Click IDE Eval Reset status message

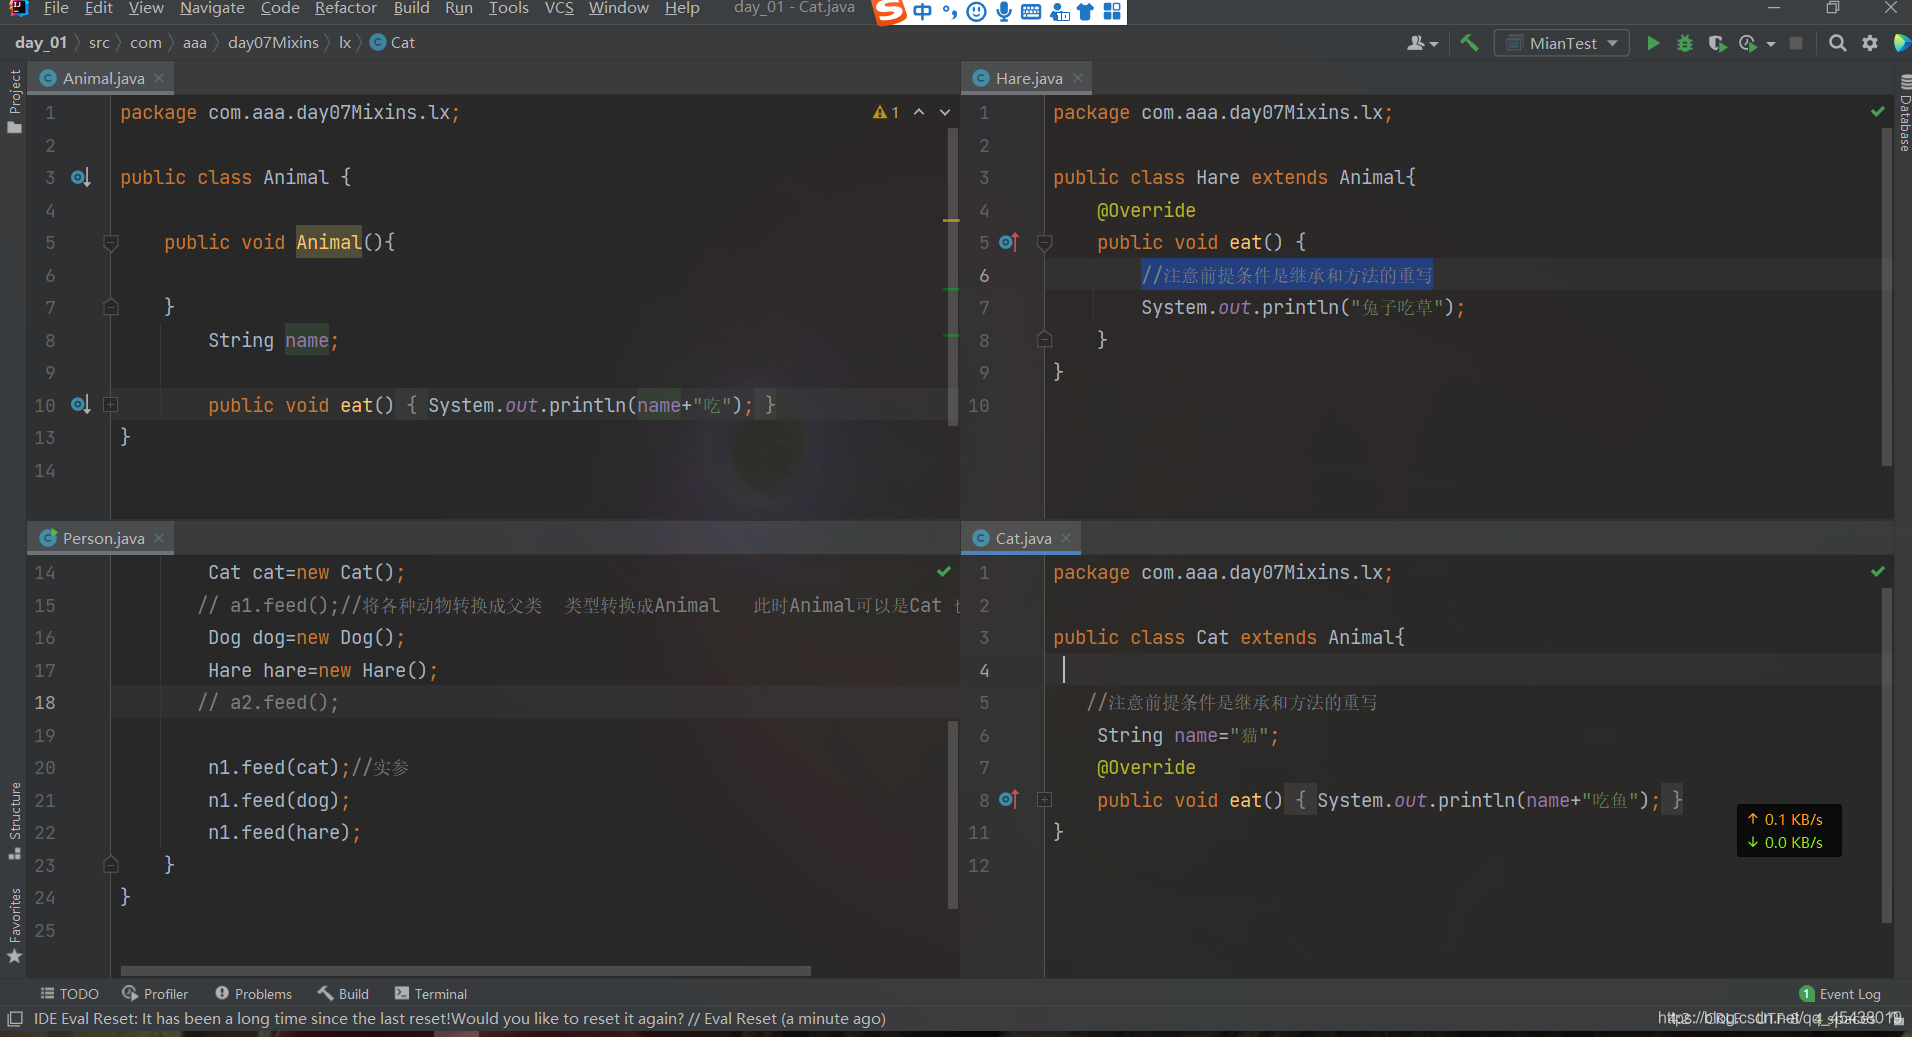click(459, 1018)
